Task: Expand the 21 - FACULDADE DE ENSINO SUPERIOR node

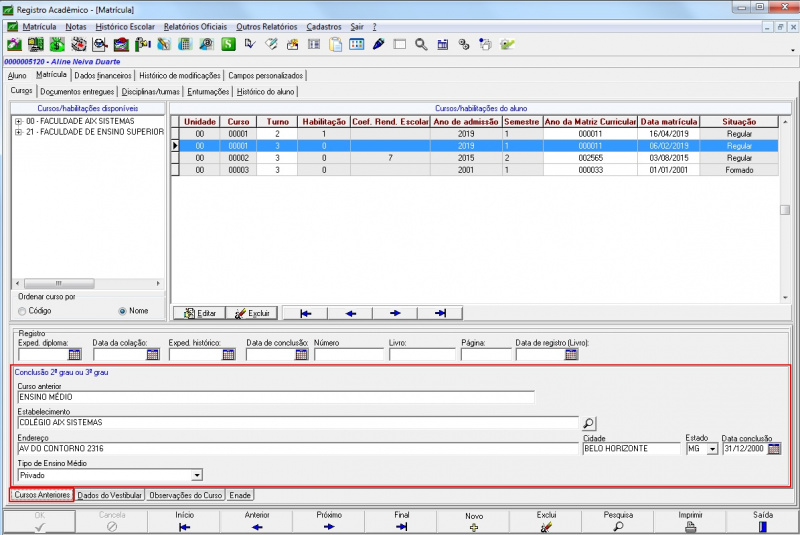Action: pyautogui.click(x=18, y=132)
